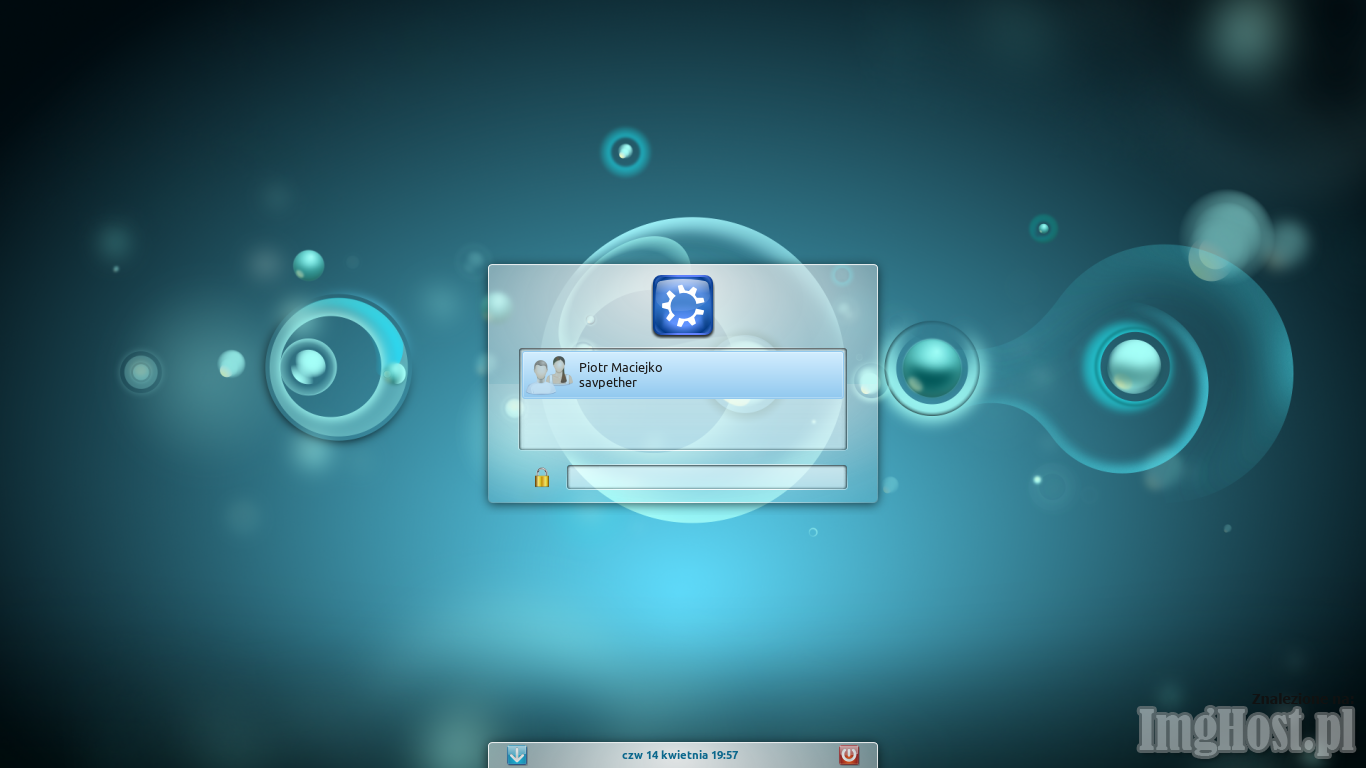Open session menu via blue arrow icon
This screenshot has width=1366, height=768.
[x=517, y=755]
